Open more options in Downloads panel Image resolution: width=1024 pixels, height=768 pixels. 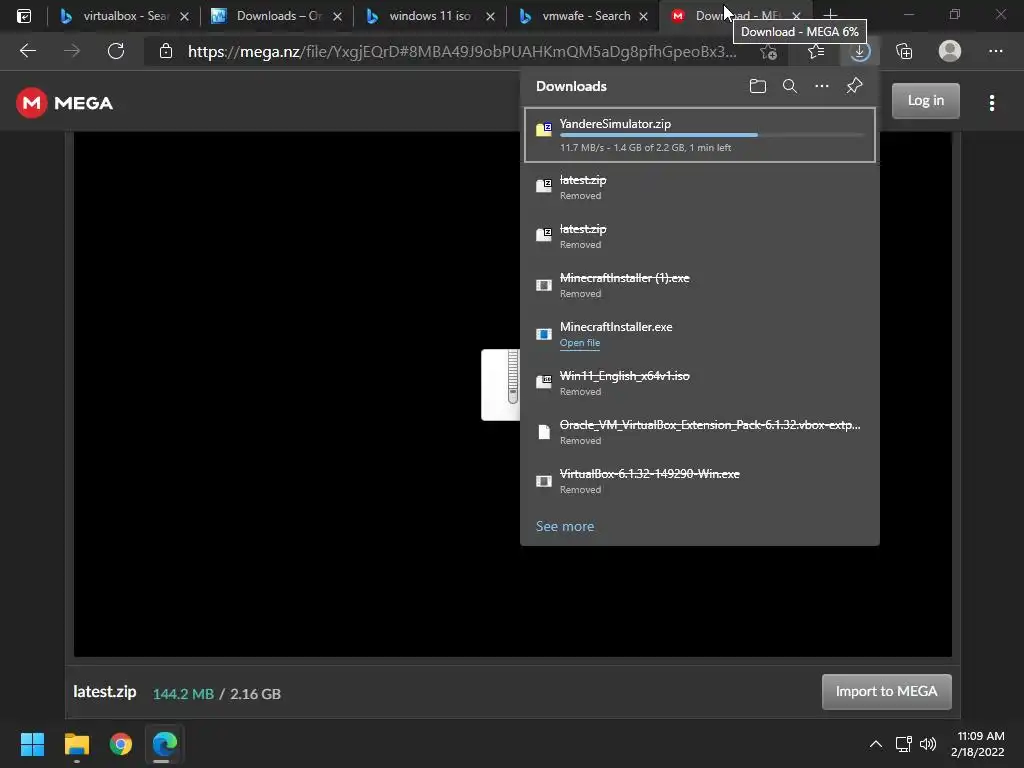[x=822, y=86]
